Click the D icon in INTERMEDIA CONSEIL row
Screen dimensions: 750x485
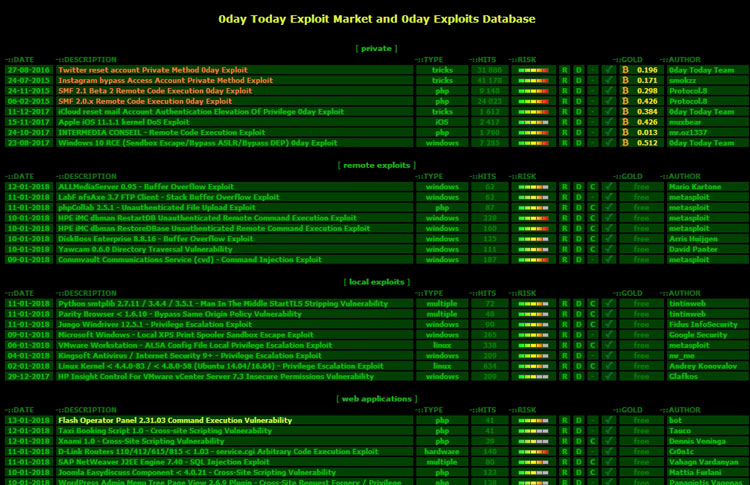[579, 132]
